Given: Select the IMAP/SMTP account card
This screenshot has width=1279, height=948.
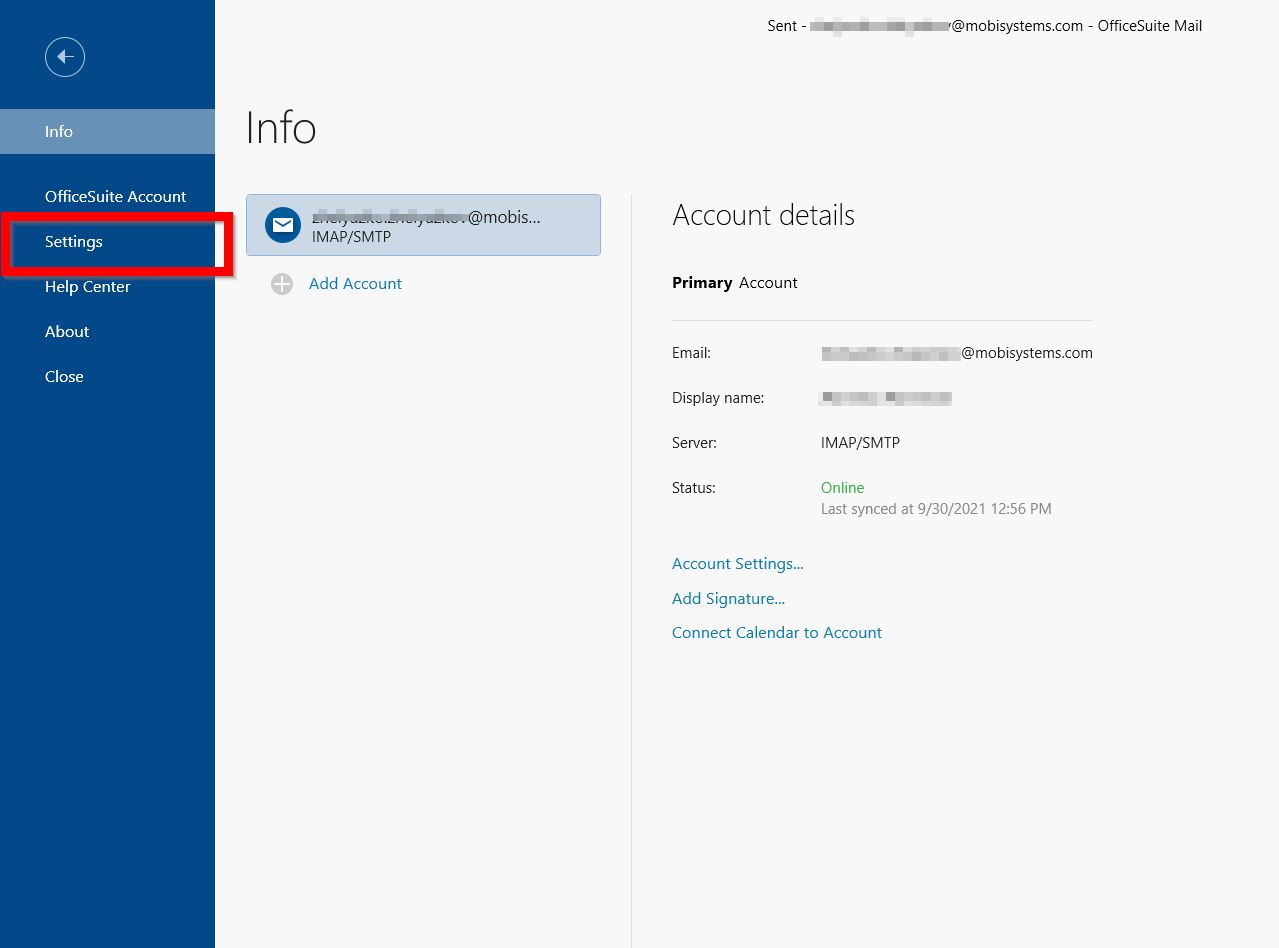Looking at the screenshot, I should [423, 225].
